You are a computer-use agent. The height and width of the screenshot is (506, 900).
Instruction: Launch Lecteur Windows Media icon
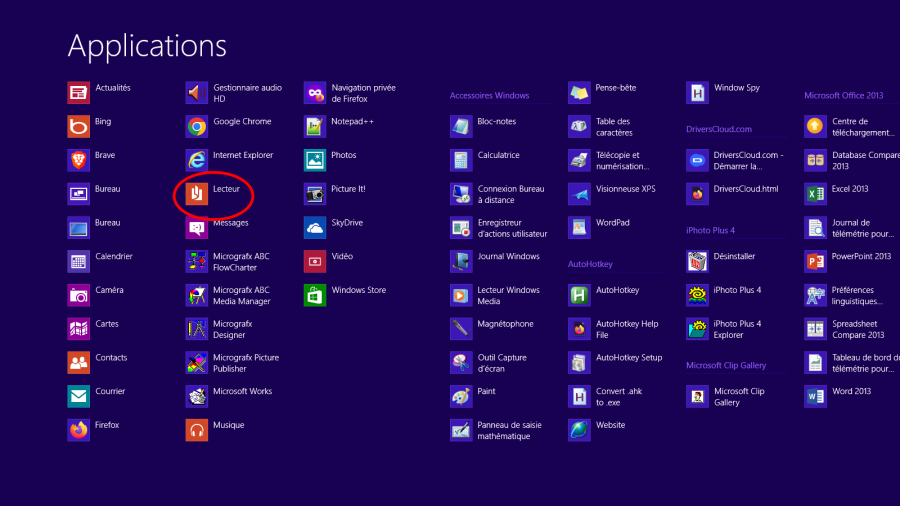tap(461, 295)
